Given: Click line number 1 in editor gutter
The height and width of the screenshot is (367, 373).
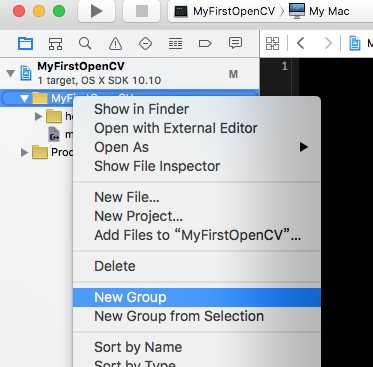Looking at the screenshot, I should coord(285,66).
